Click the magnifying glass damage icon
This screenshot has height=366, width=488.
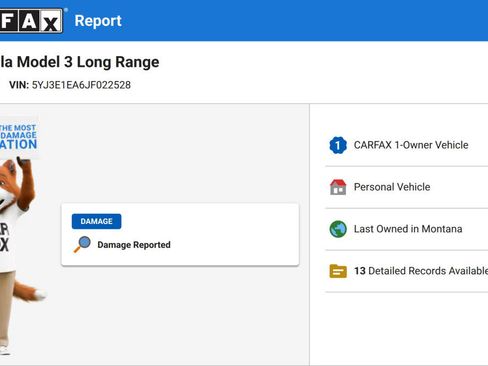[x=82, y=244]
